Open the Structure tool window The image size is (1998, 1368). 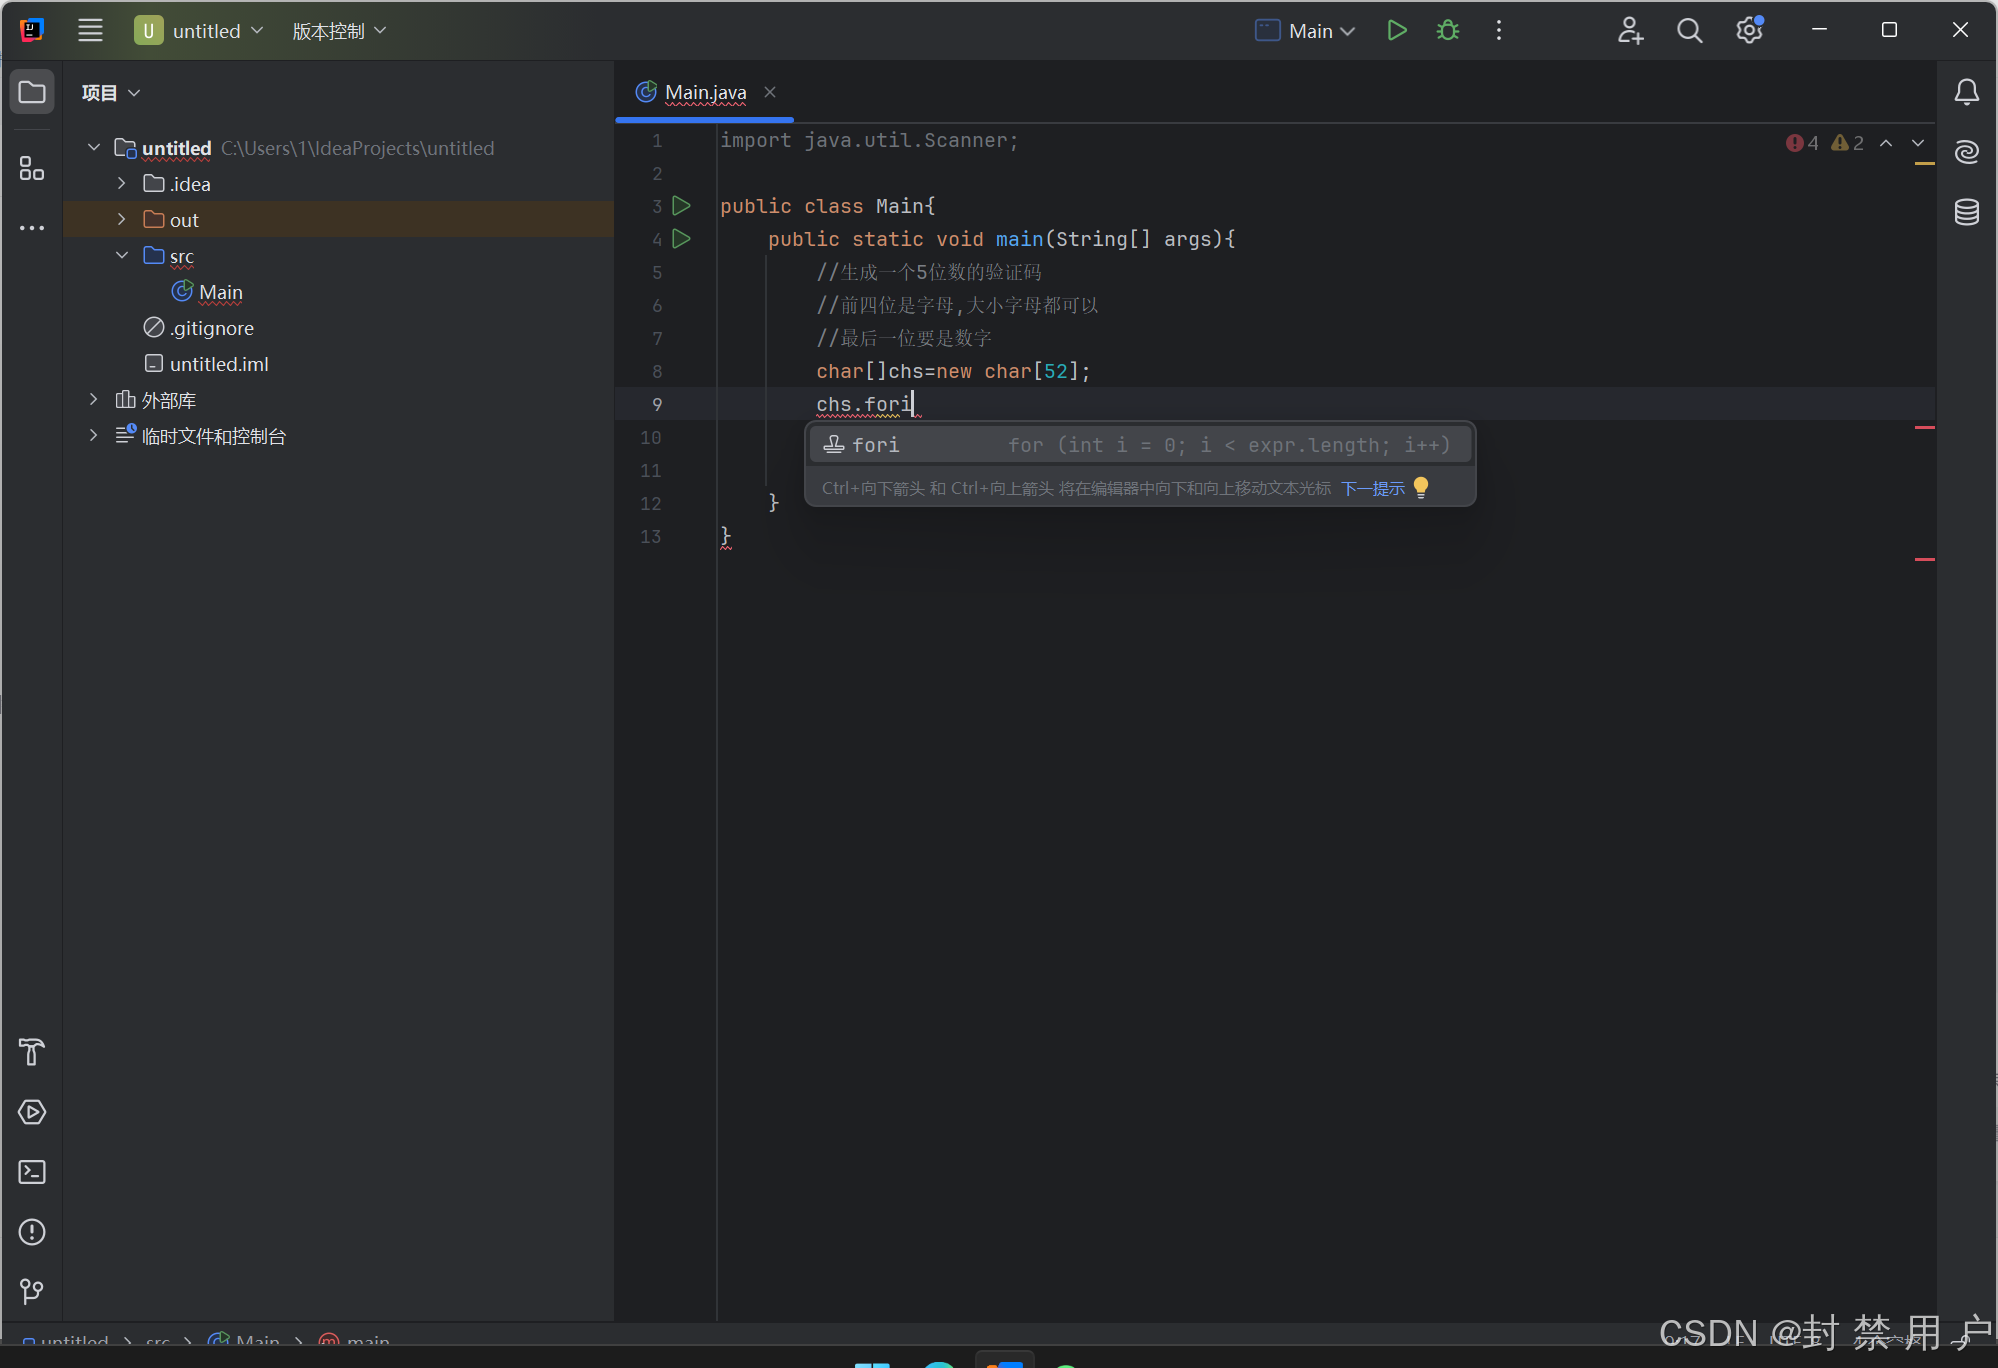[x=32, y=168]
